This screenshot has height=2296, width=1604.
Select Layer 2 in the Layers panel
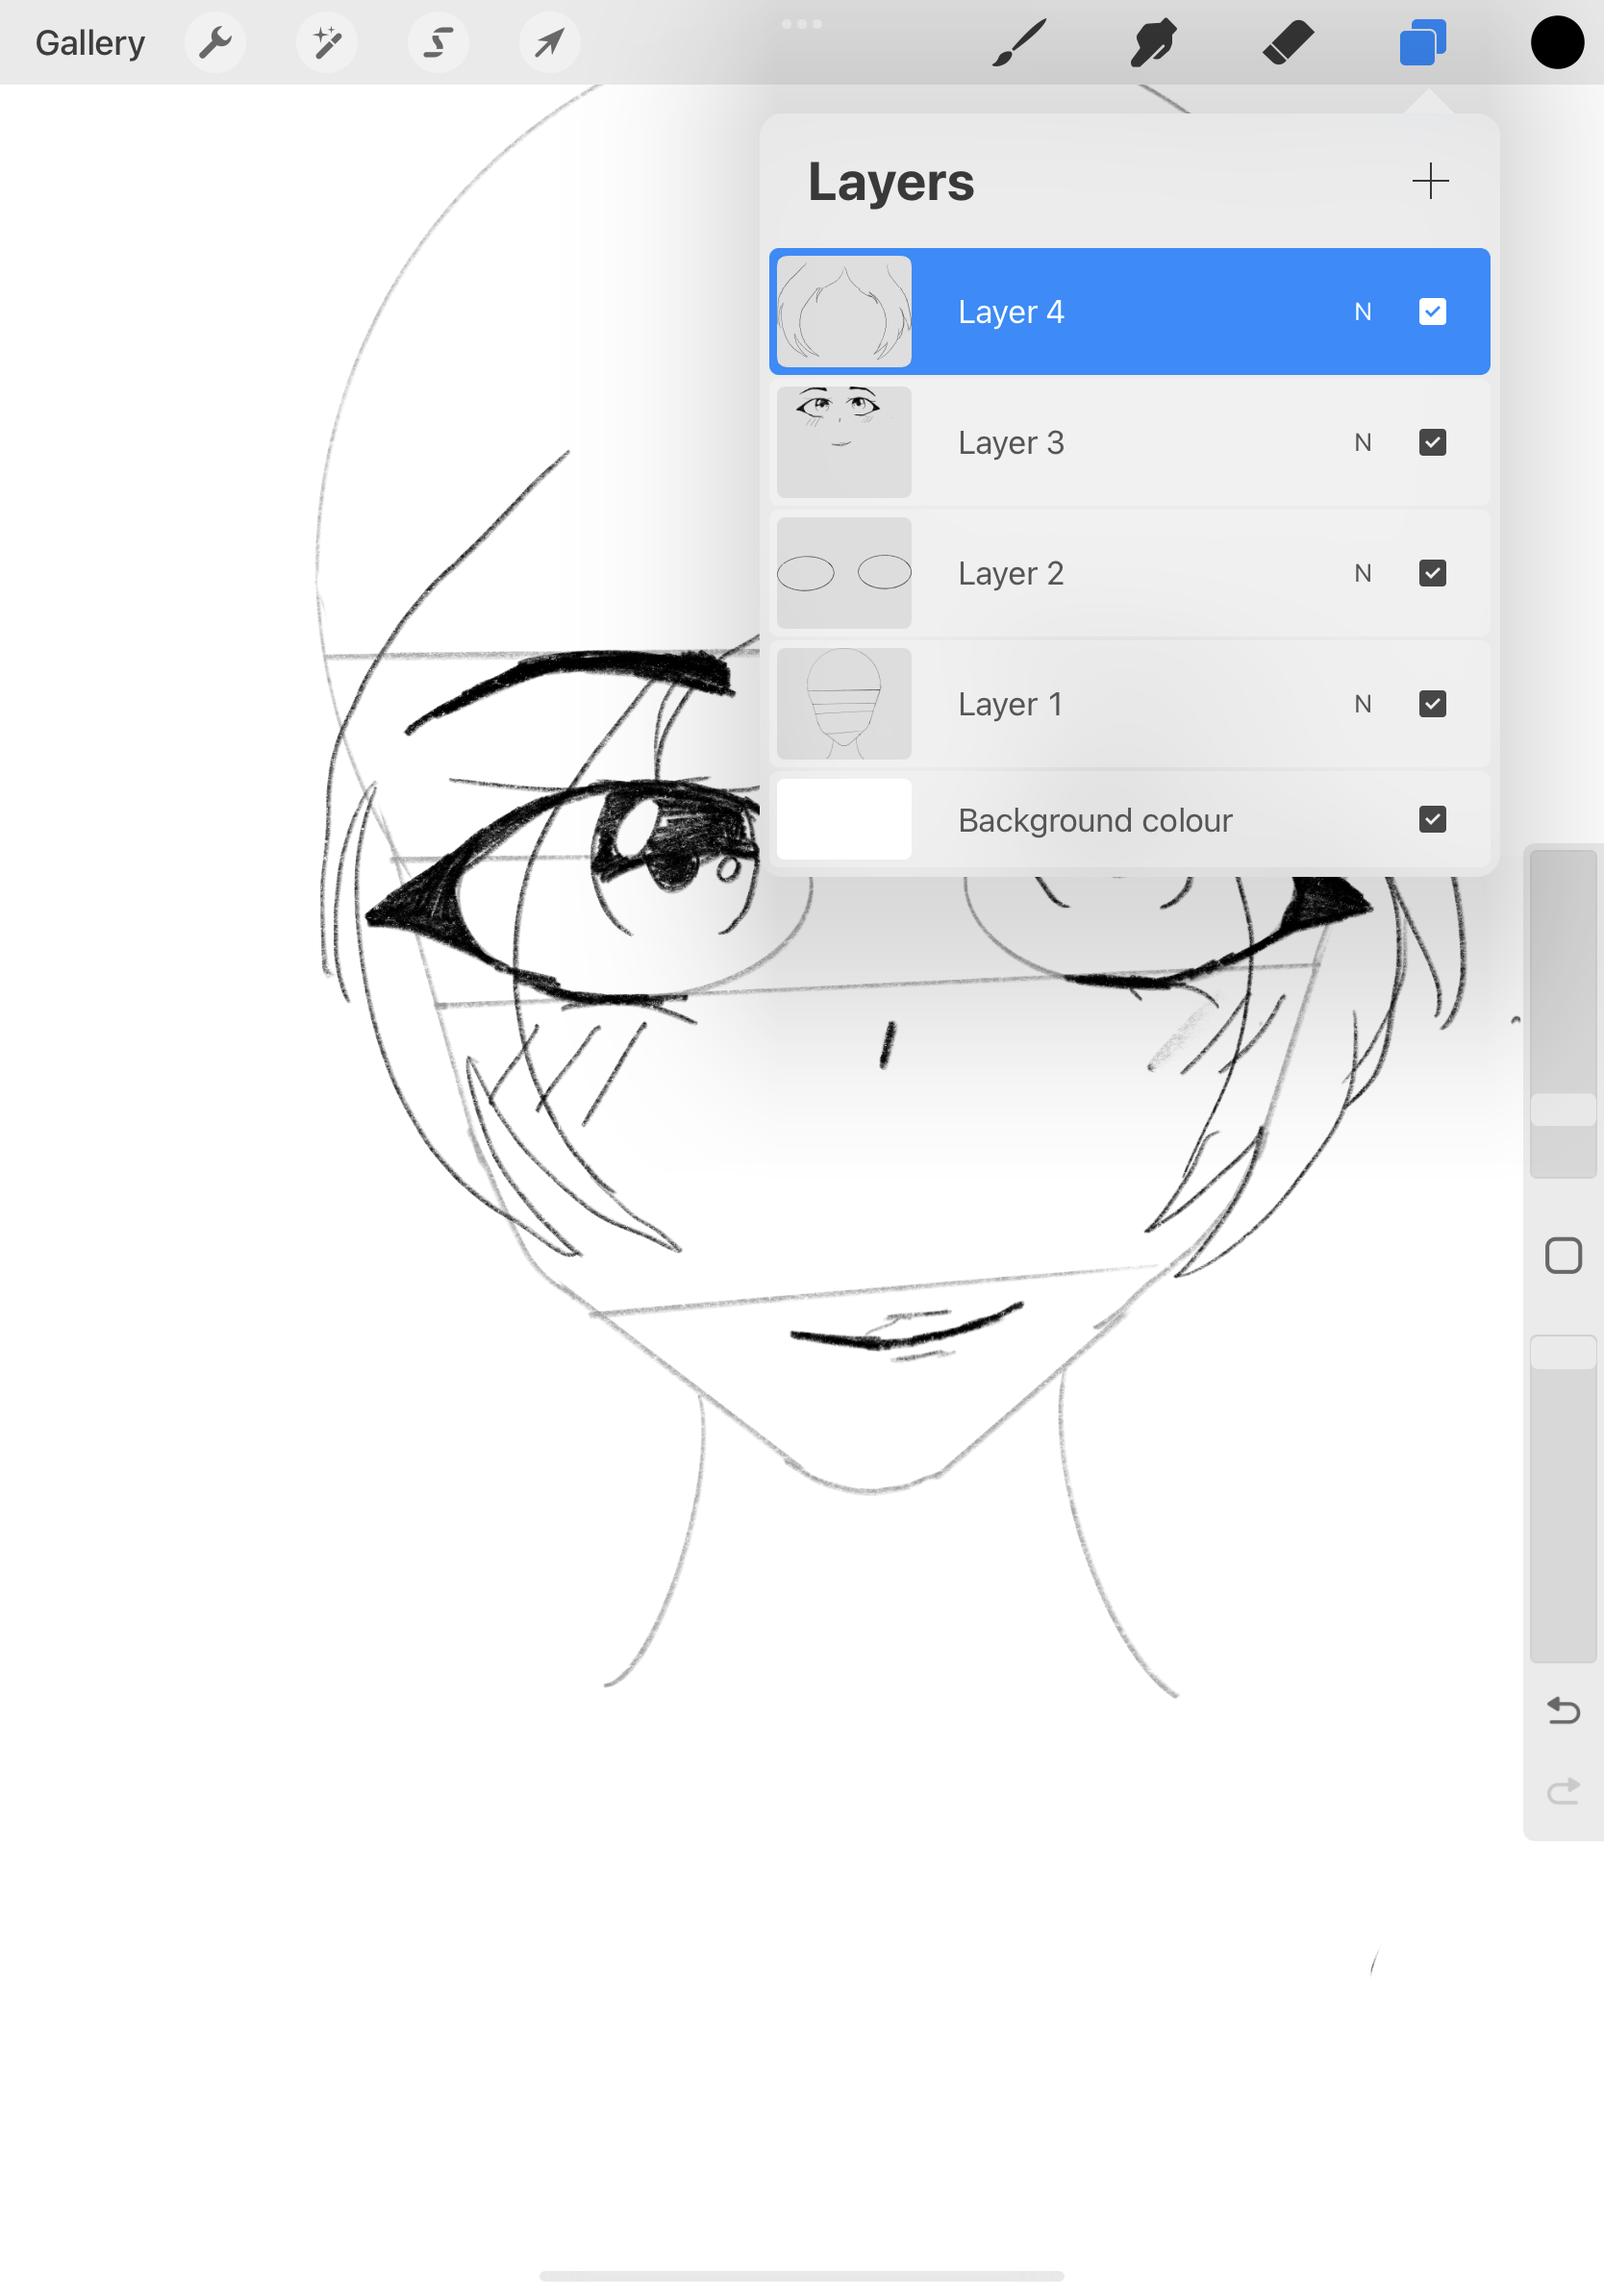point(1100,573)
